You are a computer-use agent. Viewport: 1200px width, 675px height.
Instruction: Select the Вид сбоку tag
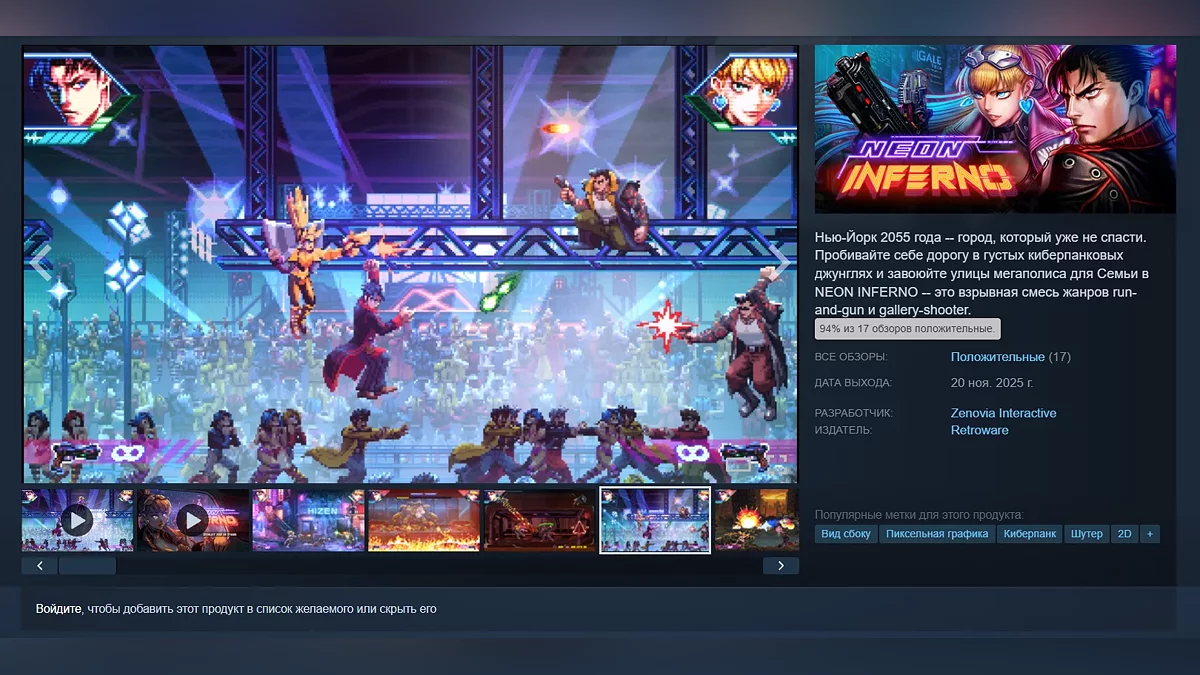click(x=846, y=534)
